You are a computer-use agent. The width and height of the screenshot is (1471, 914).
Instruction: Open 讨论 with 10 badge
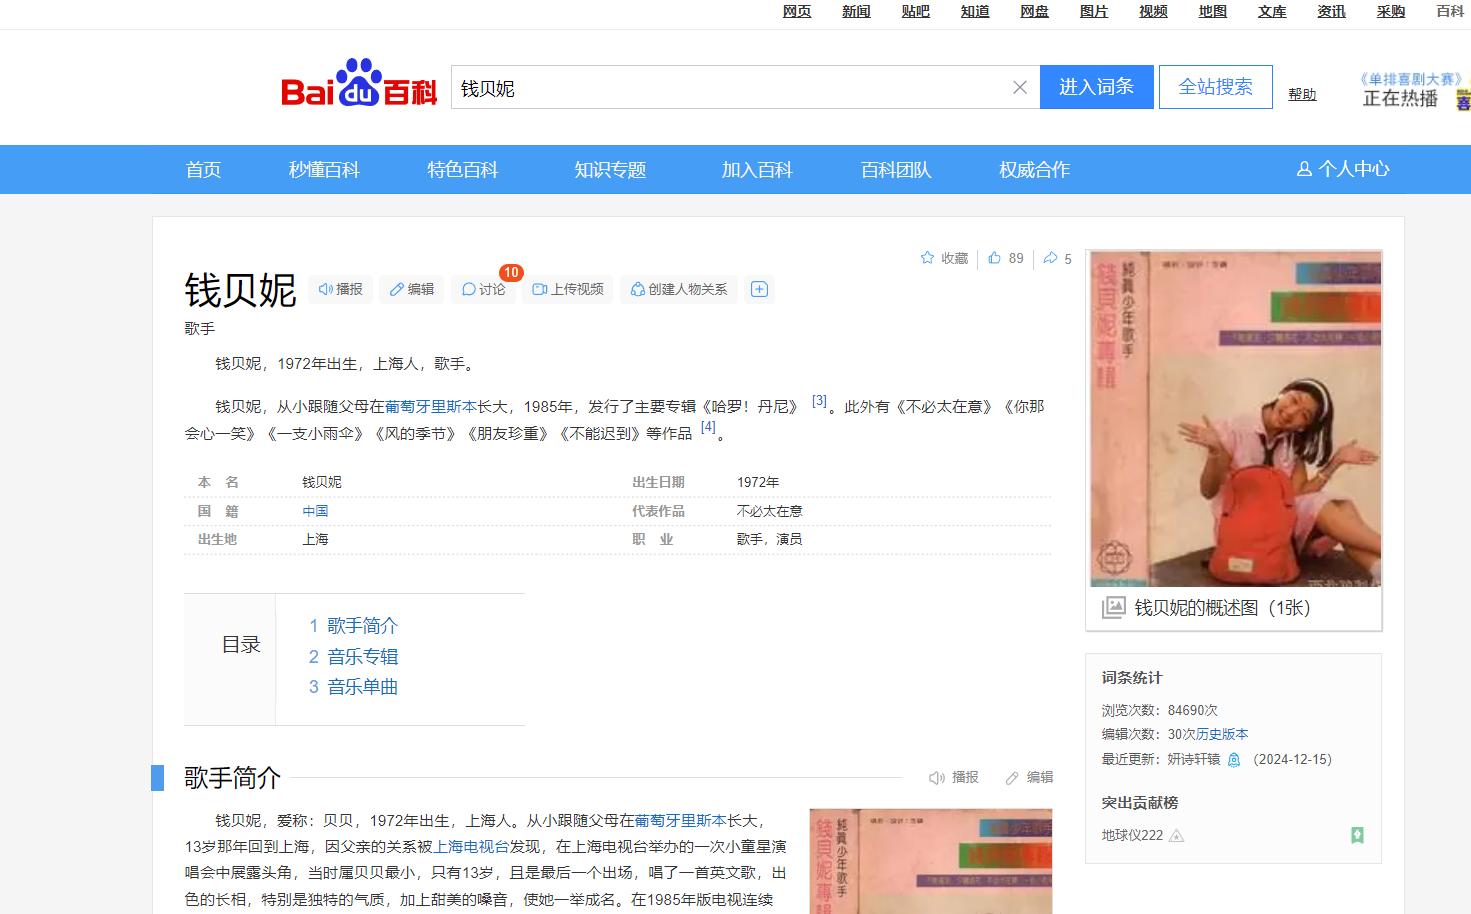pos(484,290)
